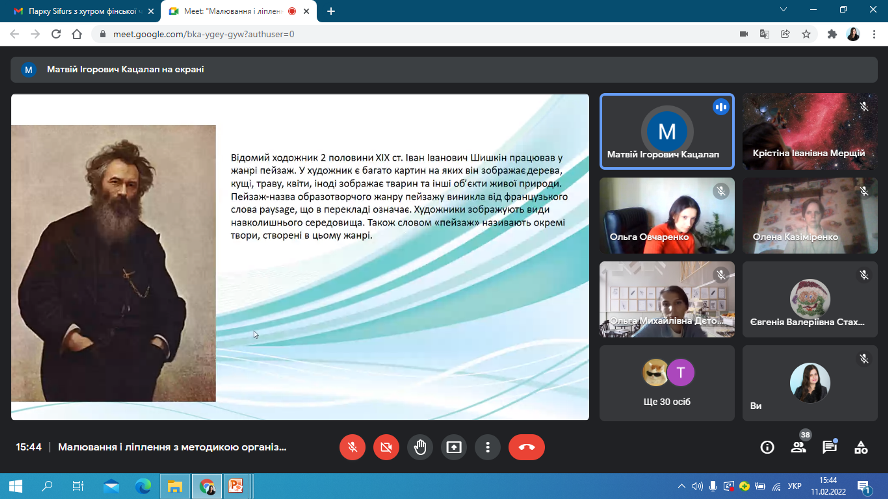Open camera permission icon in address bar
The image size is (888, 499).
tap(744, 34)
